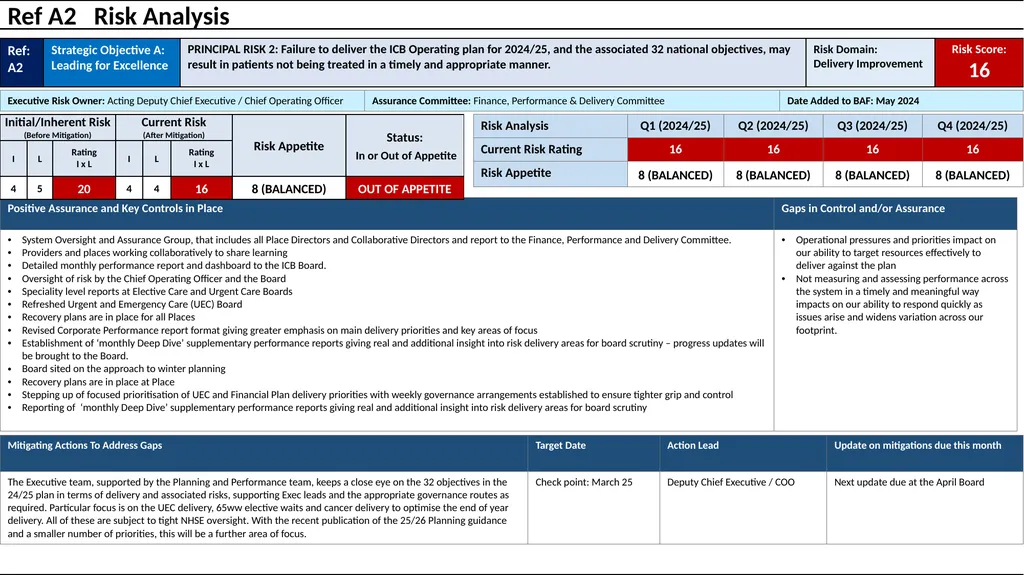
Task: Select the red 'Risk Score: 16' box
Action: [978, 62]
